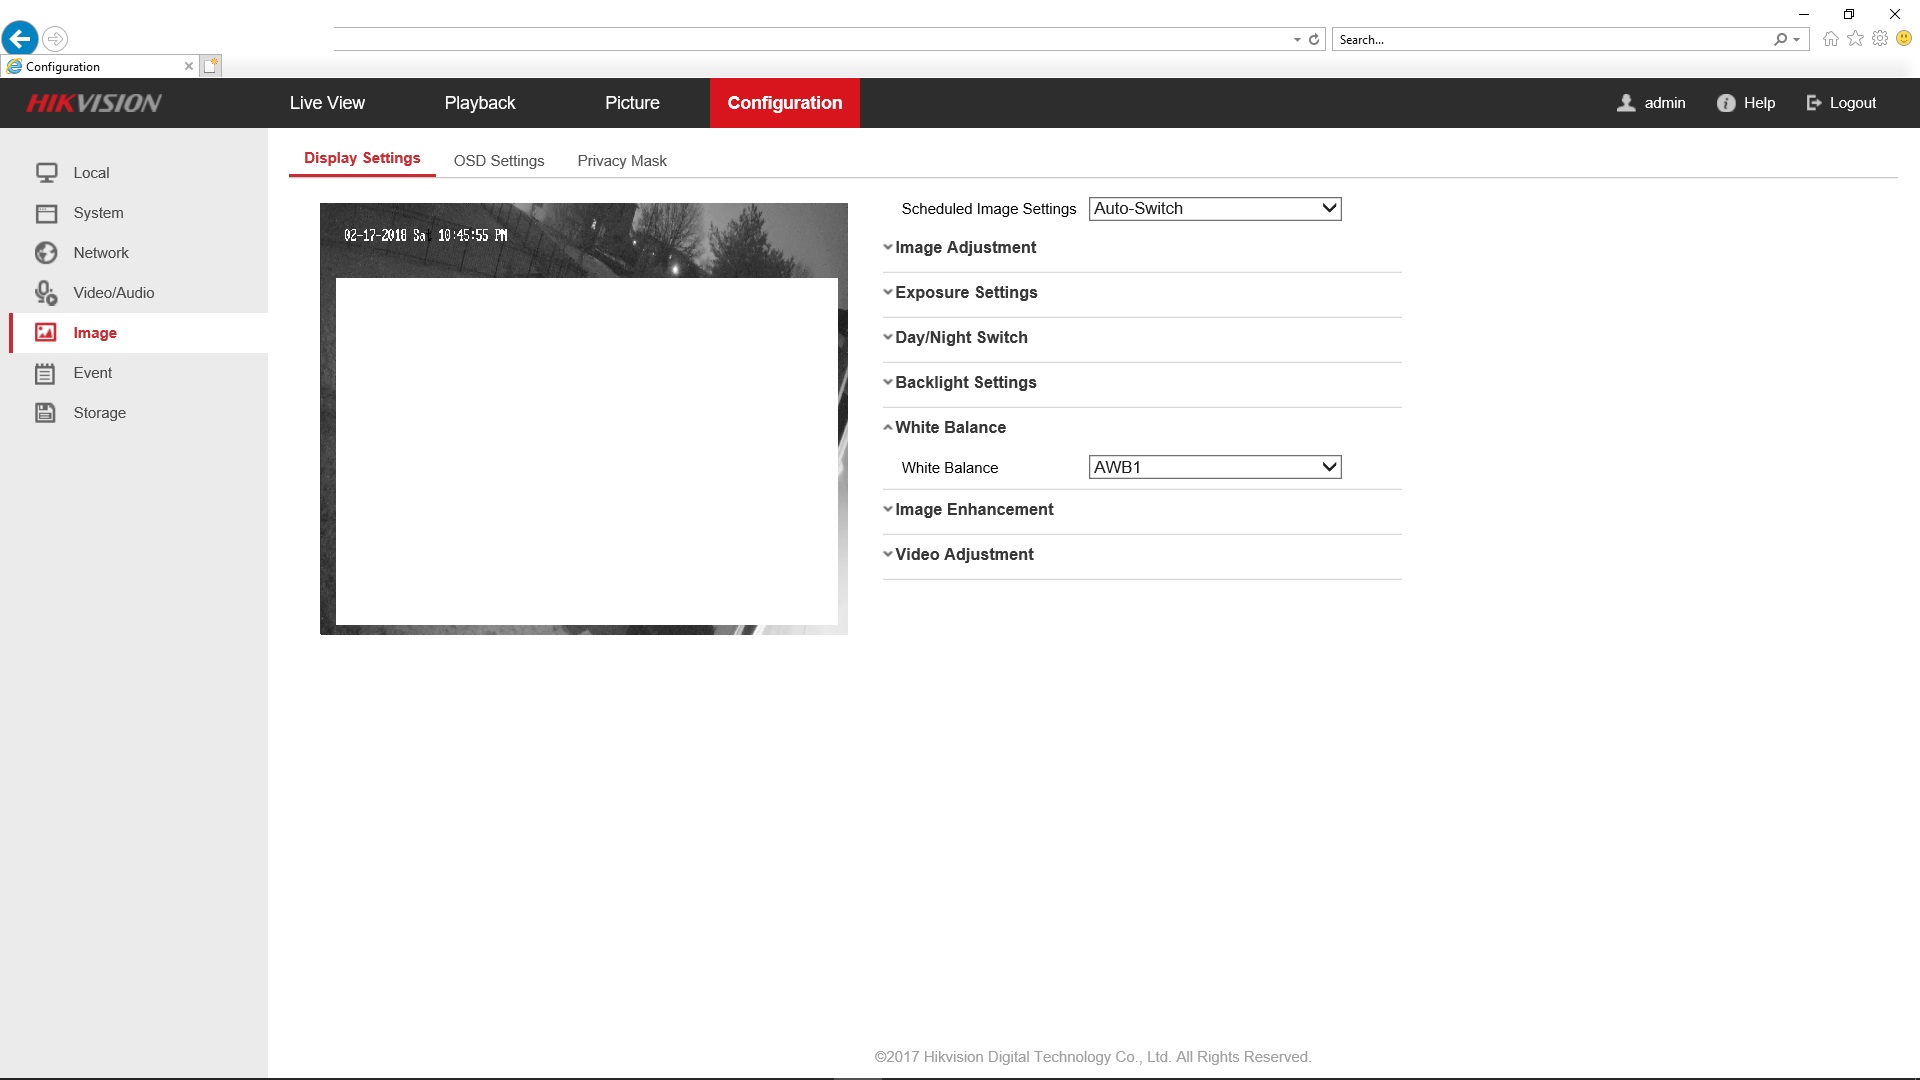Expand the Exposure Settings section
Viewport: 1920px width, 1080px height.
[x=965, y=292]
